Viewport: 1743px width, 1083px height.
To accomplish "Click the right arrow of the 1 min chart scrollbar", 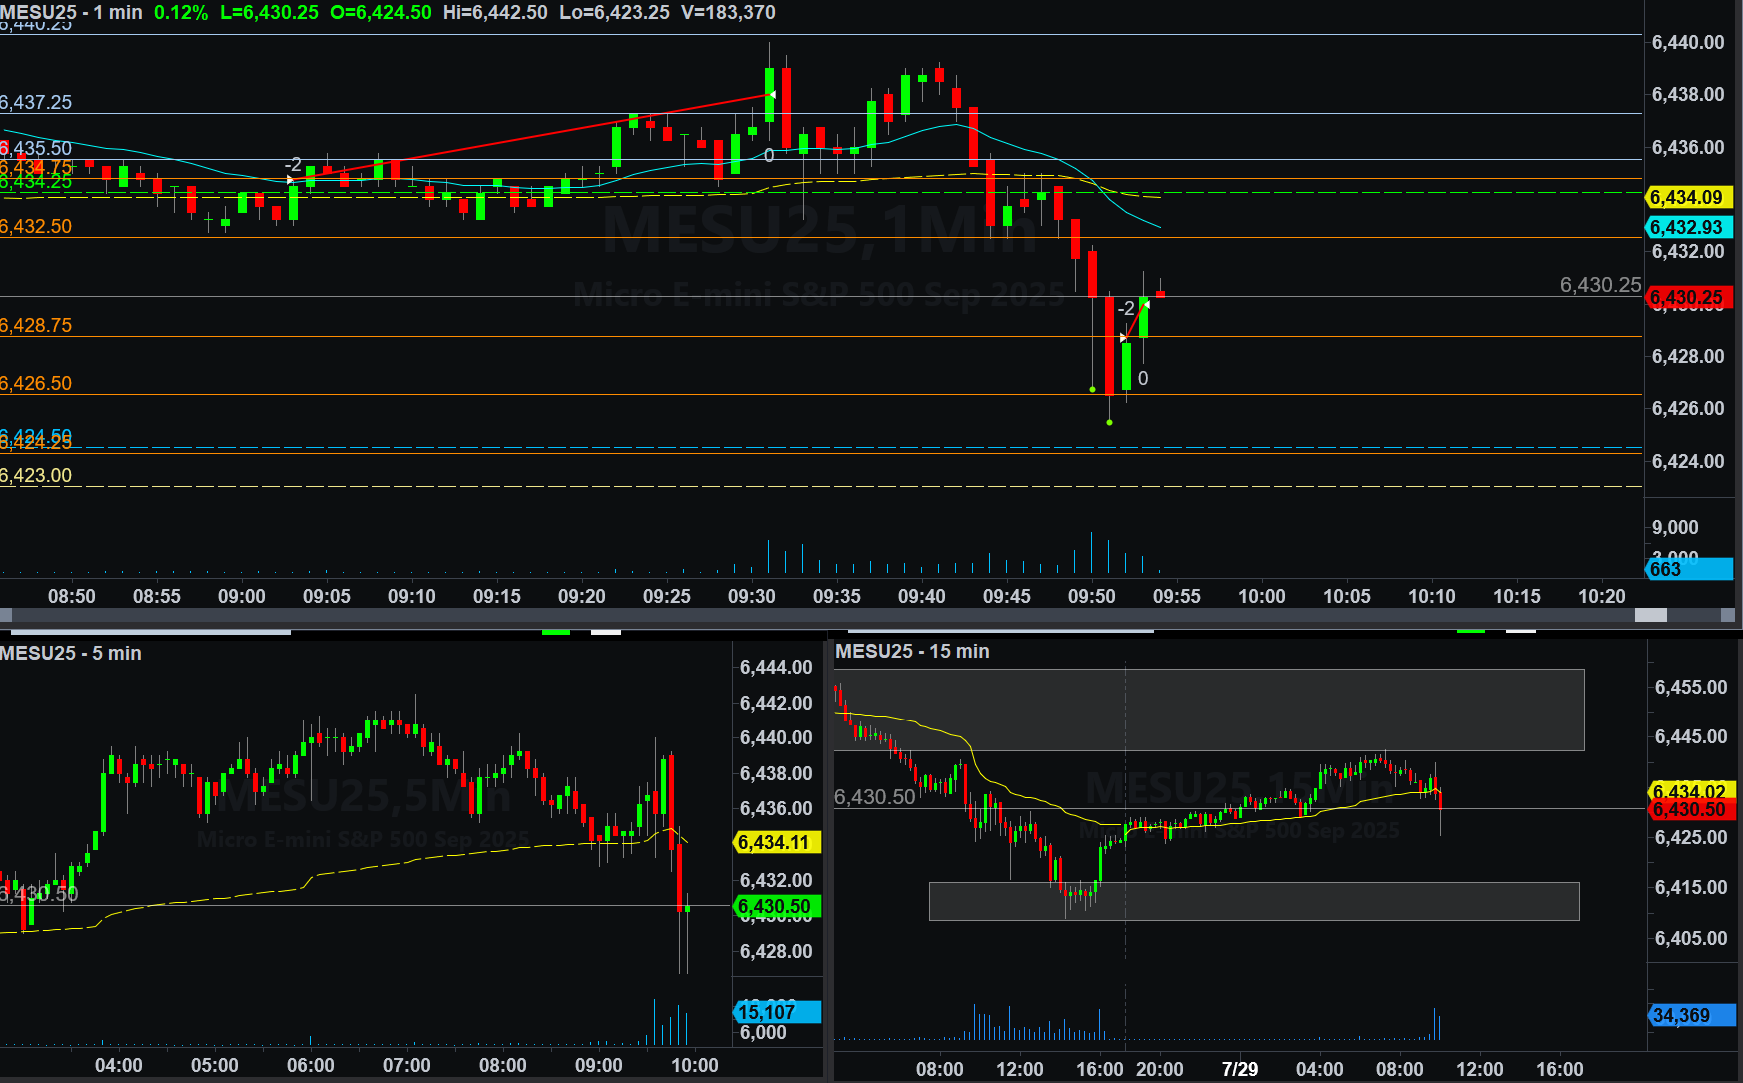I will tap(1727, 615).
